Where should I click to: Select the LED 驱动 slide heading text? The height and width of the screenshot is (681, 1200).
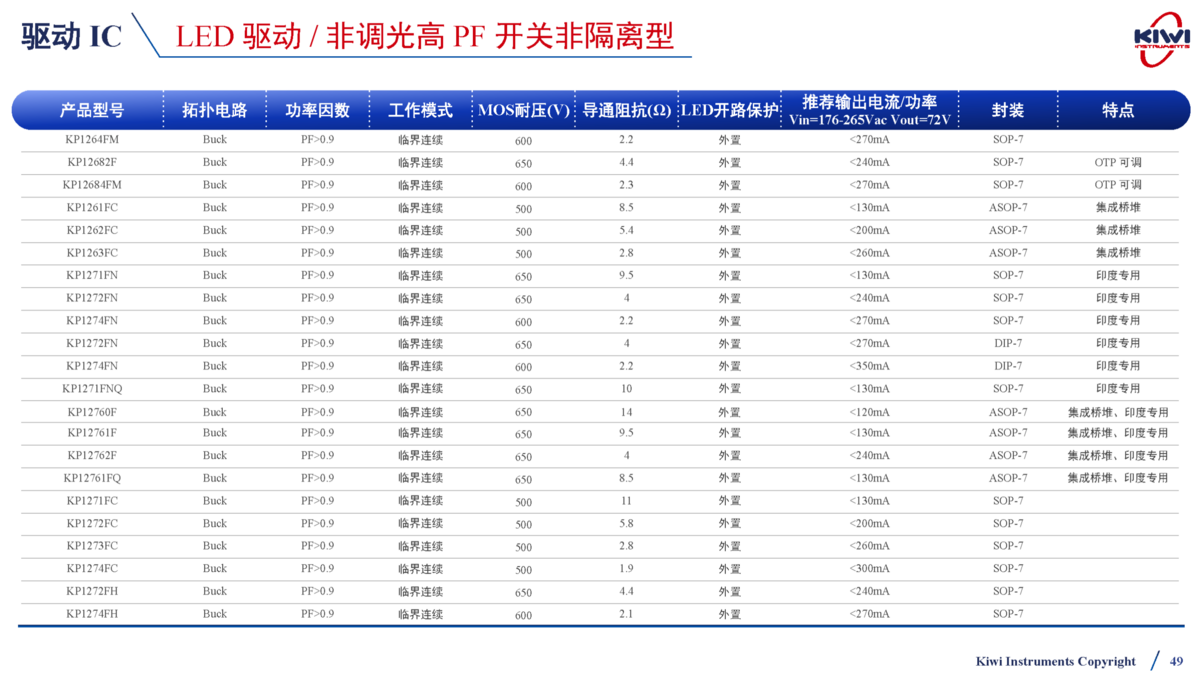[x=424, y=36]
